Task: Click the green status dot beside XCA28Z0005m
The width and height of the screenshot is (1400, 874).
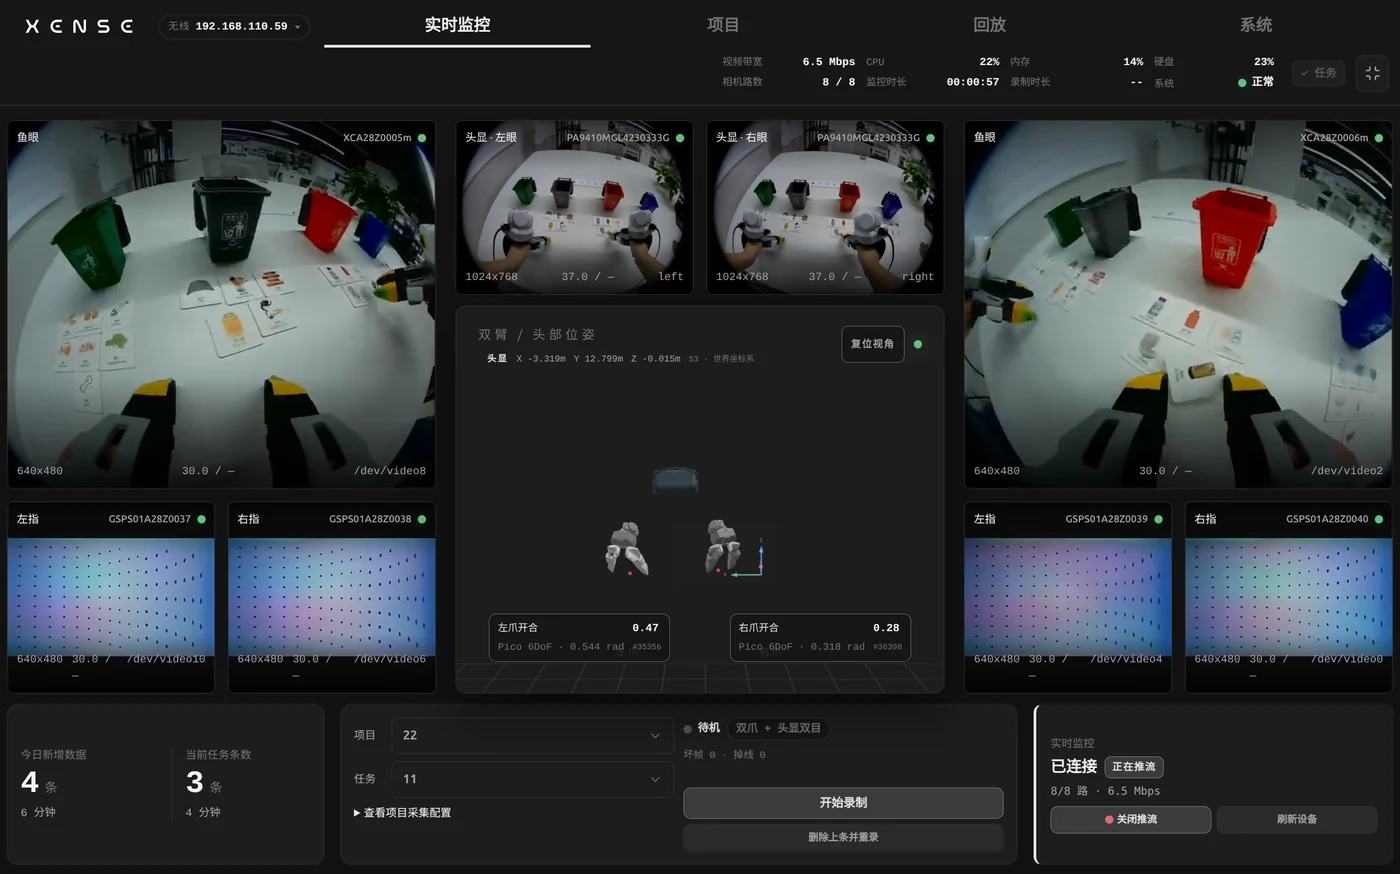Action: pyautogui.click(x=422, y=138)
